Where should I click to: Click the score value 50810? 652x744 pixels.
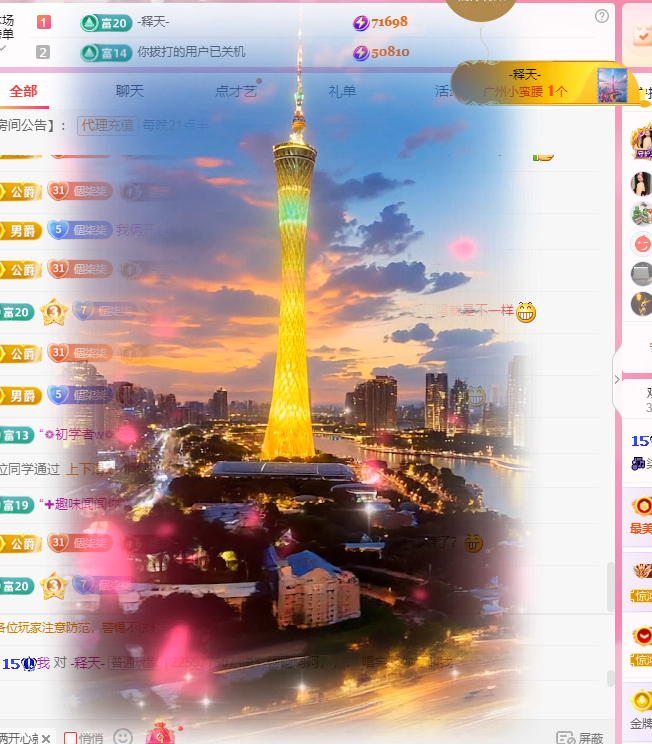click(390, 52)
